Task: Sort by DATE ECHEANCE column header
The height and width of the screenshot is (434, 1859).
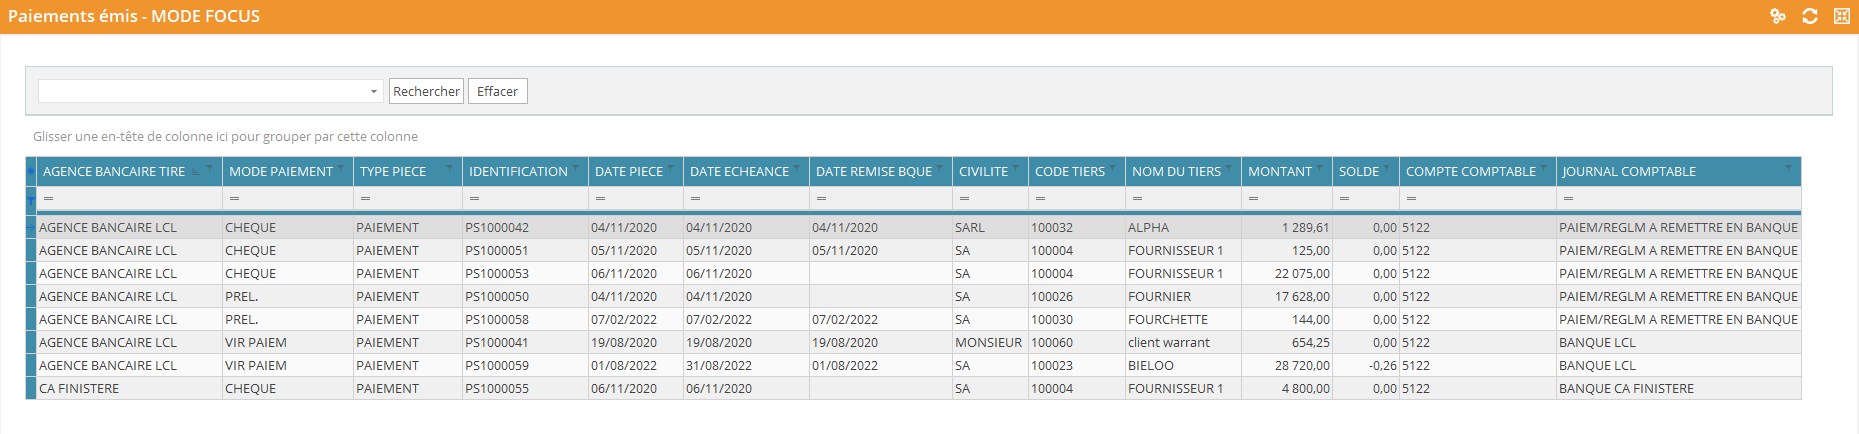Action: [739, 172]
